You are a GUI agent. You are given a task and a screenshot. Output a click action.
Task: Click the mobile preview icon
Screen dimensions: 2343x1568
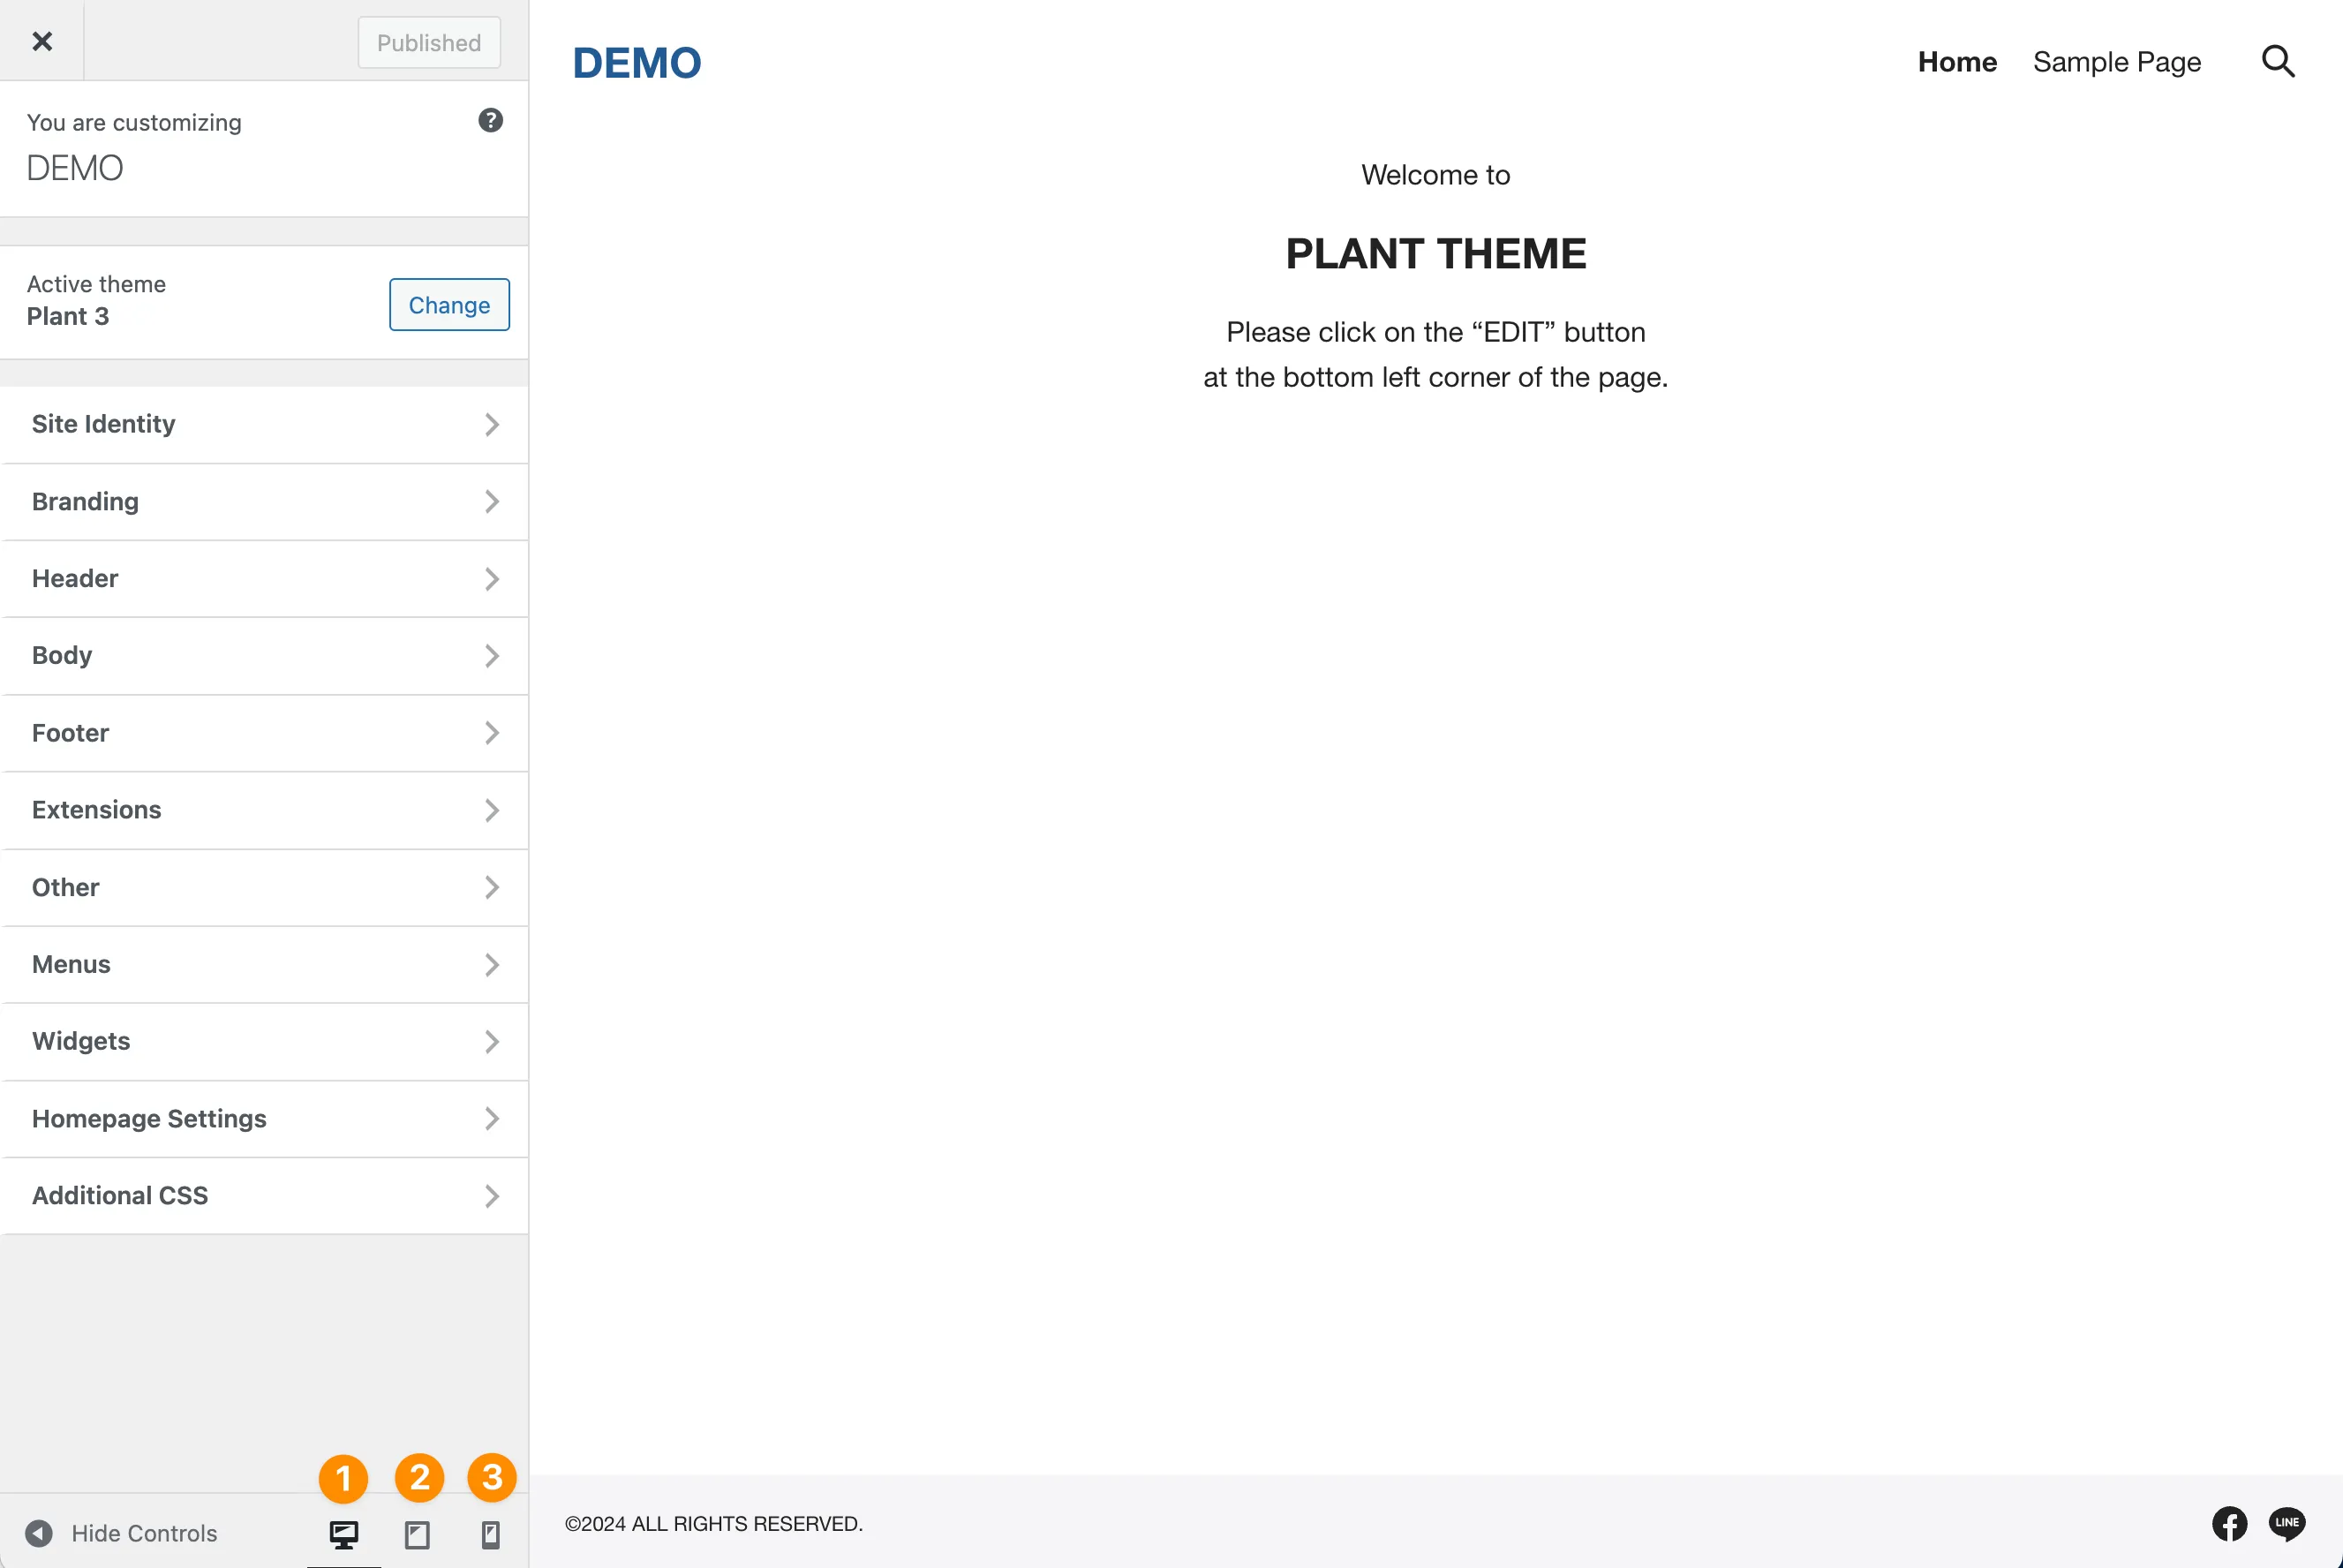pyautogui.click(x=490, y=1533)
